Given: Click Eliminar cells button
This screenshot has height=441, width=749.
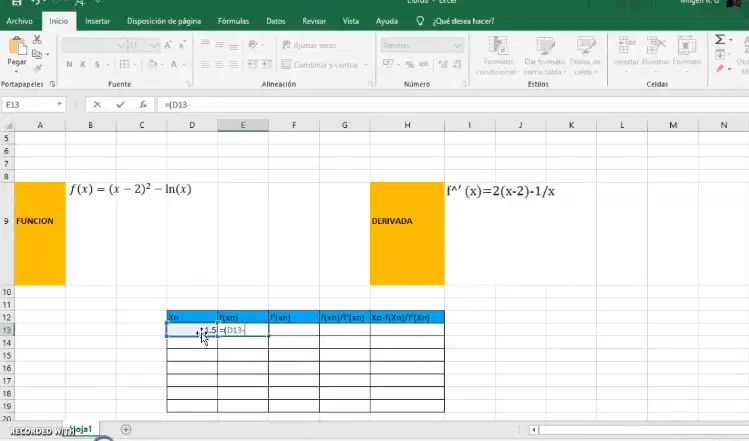Looking at the screenshot, I should [656, 52].
